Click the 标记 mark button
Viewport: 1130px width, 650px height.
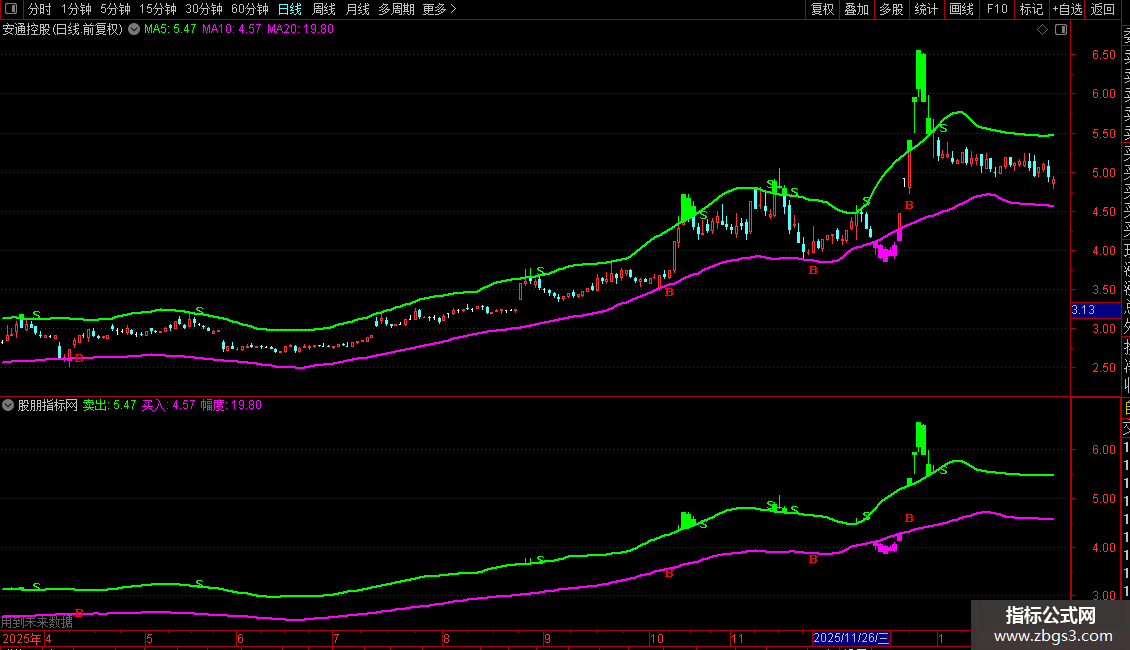(1031, 9)
